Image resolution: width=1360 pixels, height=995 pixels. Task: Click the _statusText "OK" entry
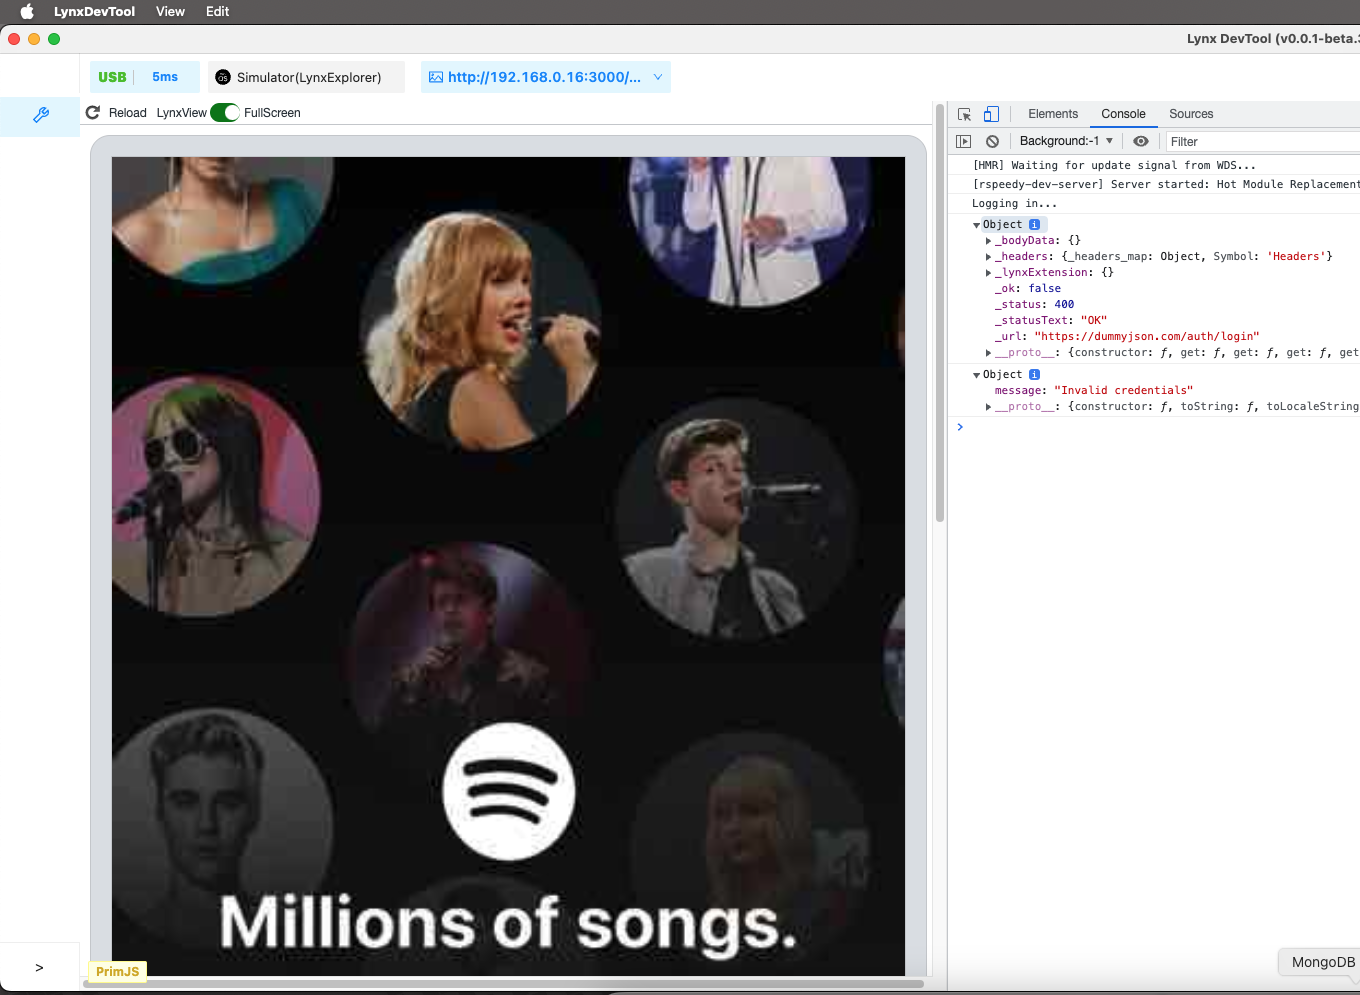[1051, 321]
